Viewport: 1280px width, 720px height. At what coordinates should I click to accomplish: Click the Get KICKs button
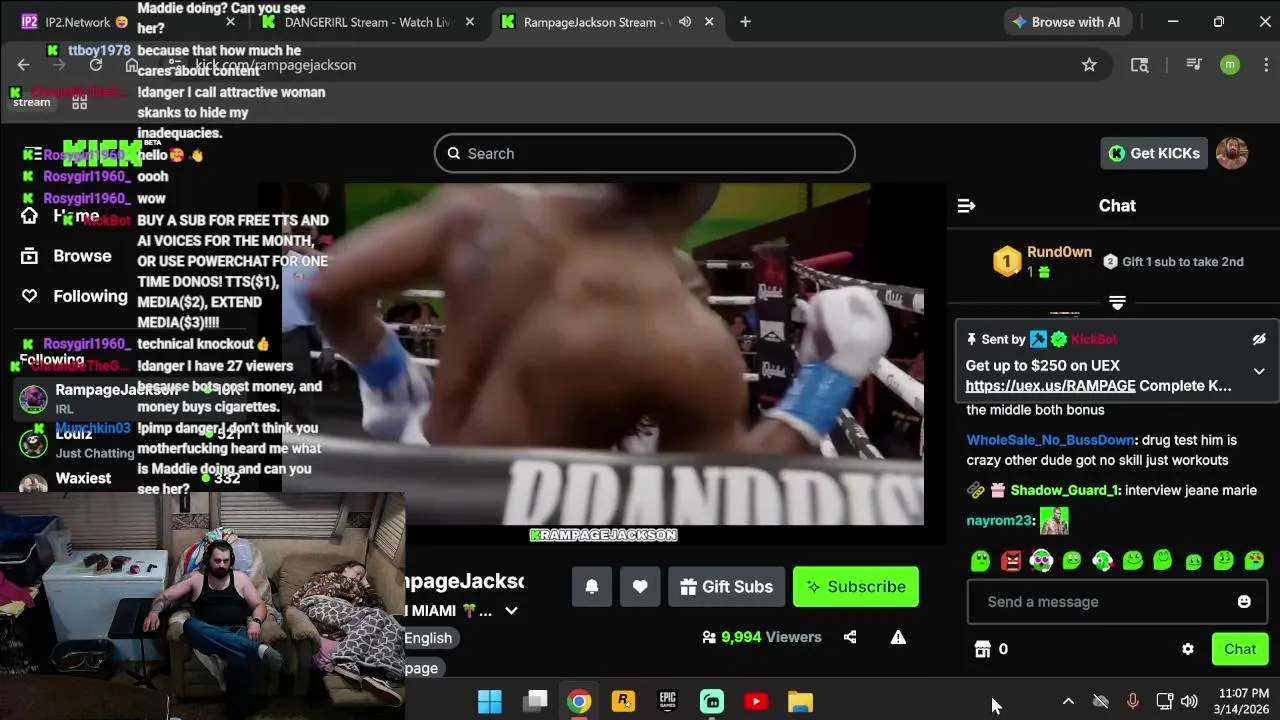(x=1154, y=153)
